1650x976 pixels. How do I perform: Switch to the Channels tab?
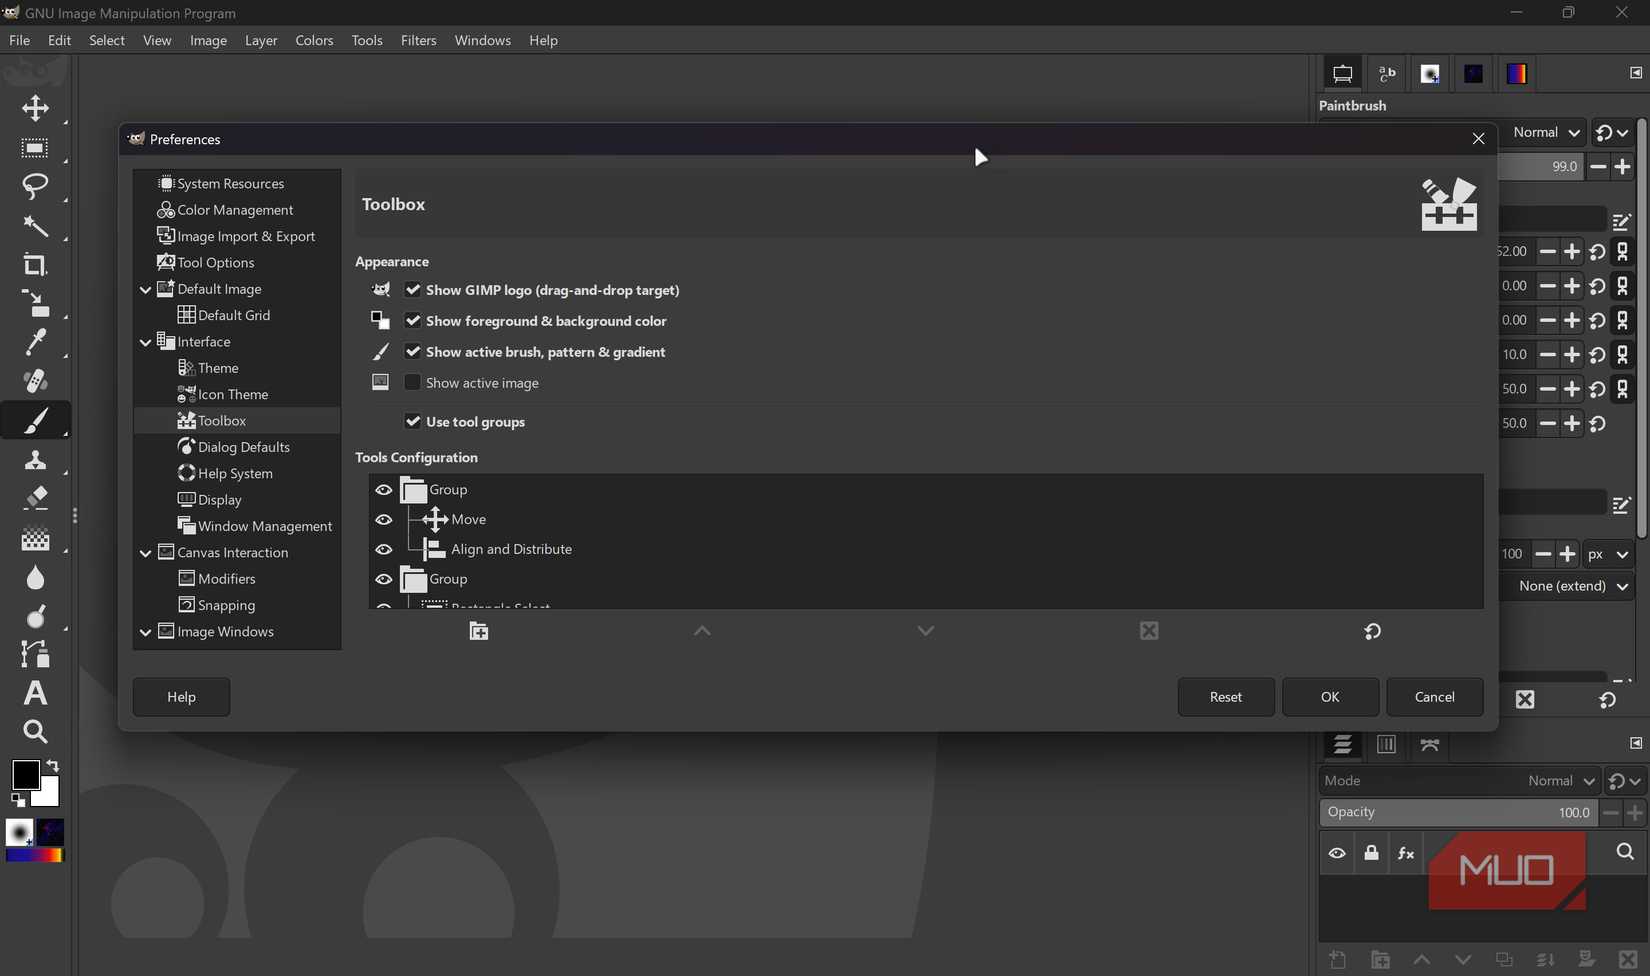1386,744
